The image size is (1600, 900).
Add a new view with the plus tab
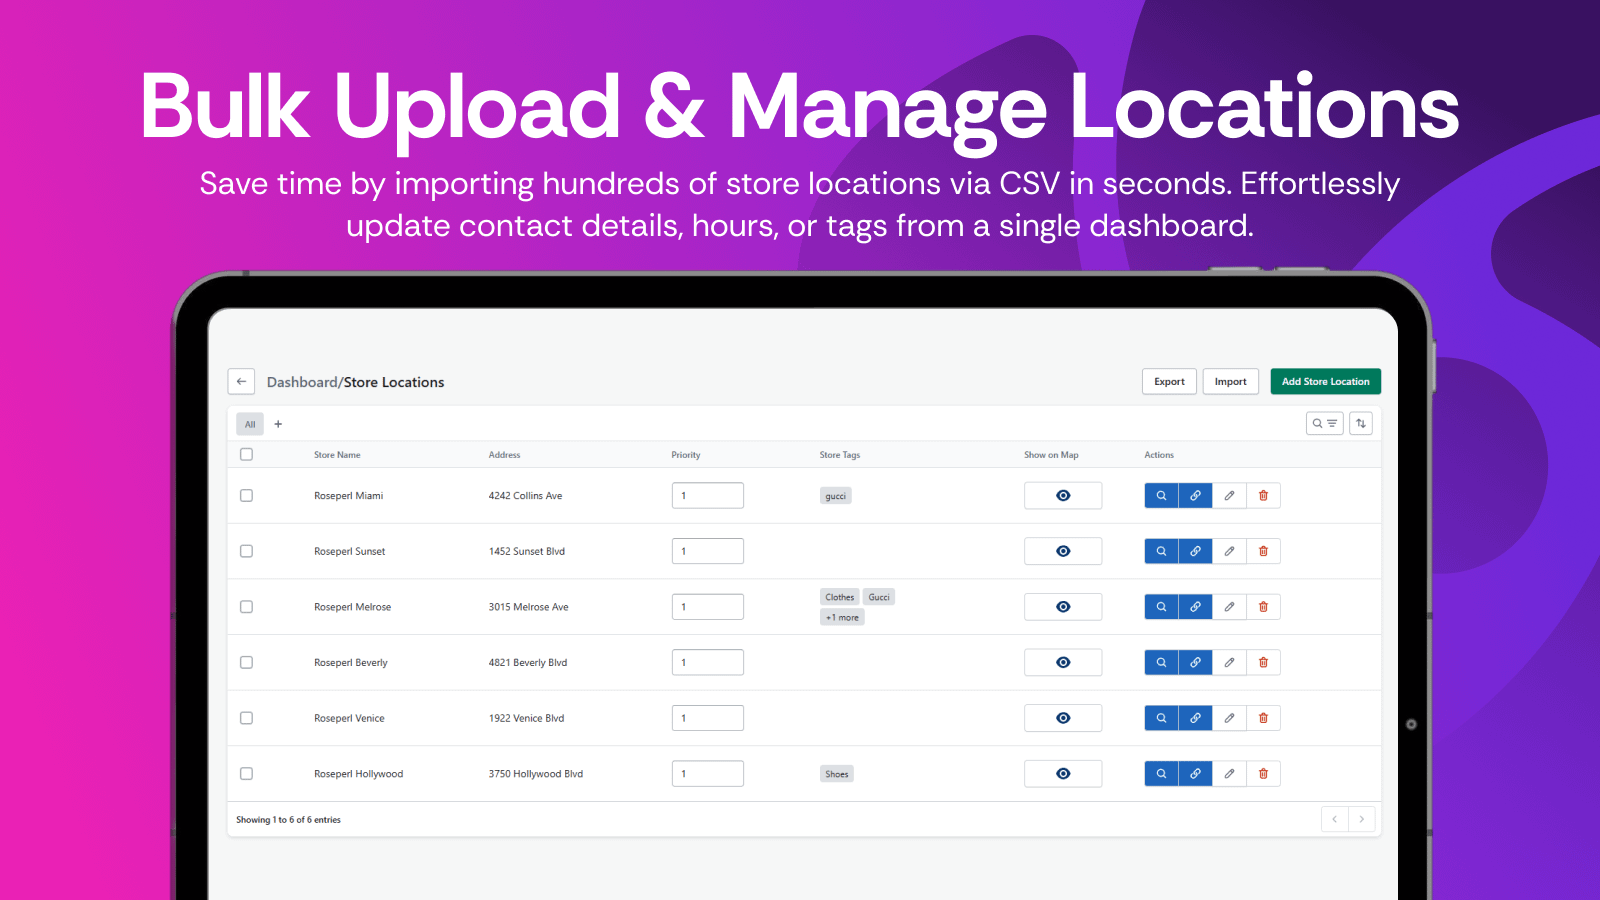pos(278,424)
